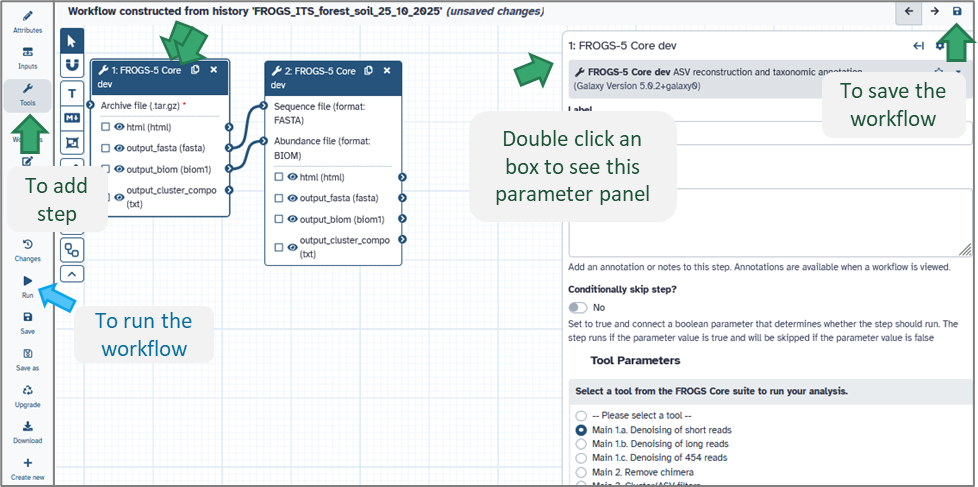Collapse the canvas toolbar with the chevron
This screenshot has height=487, width=978.
click(x=73, y=273)
